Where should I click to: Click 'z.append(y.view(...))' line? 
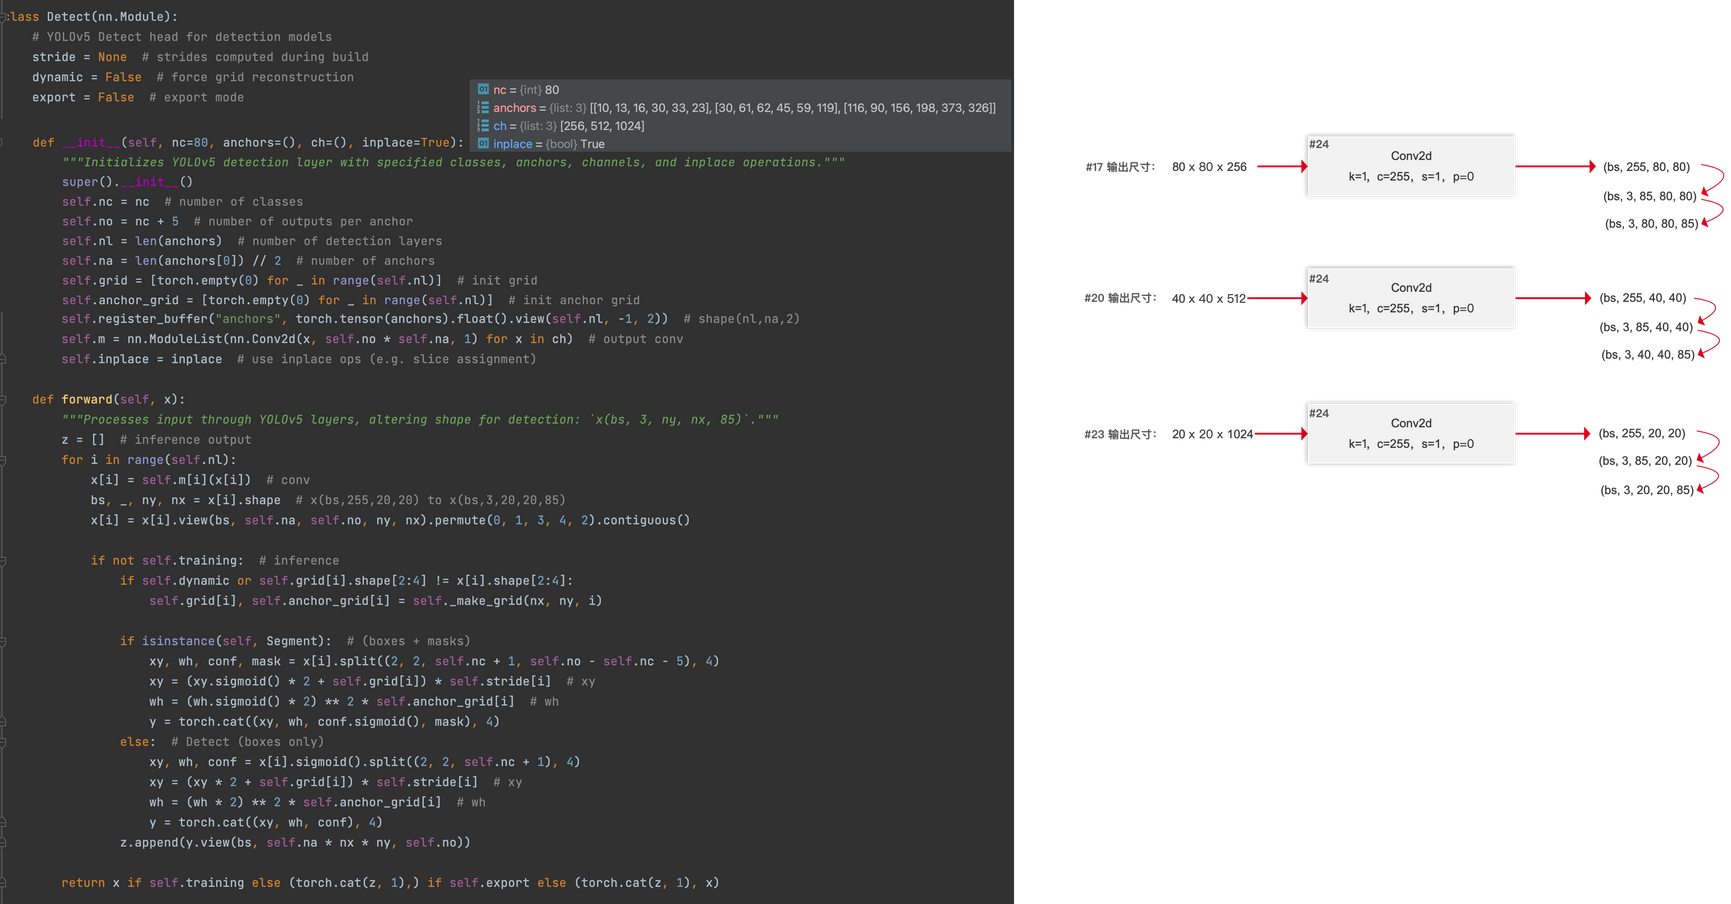click(295, 843)
